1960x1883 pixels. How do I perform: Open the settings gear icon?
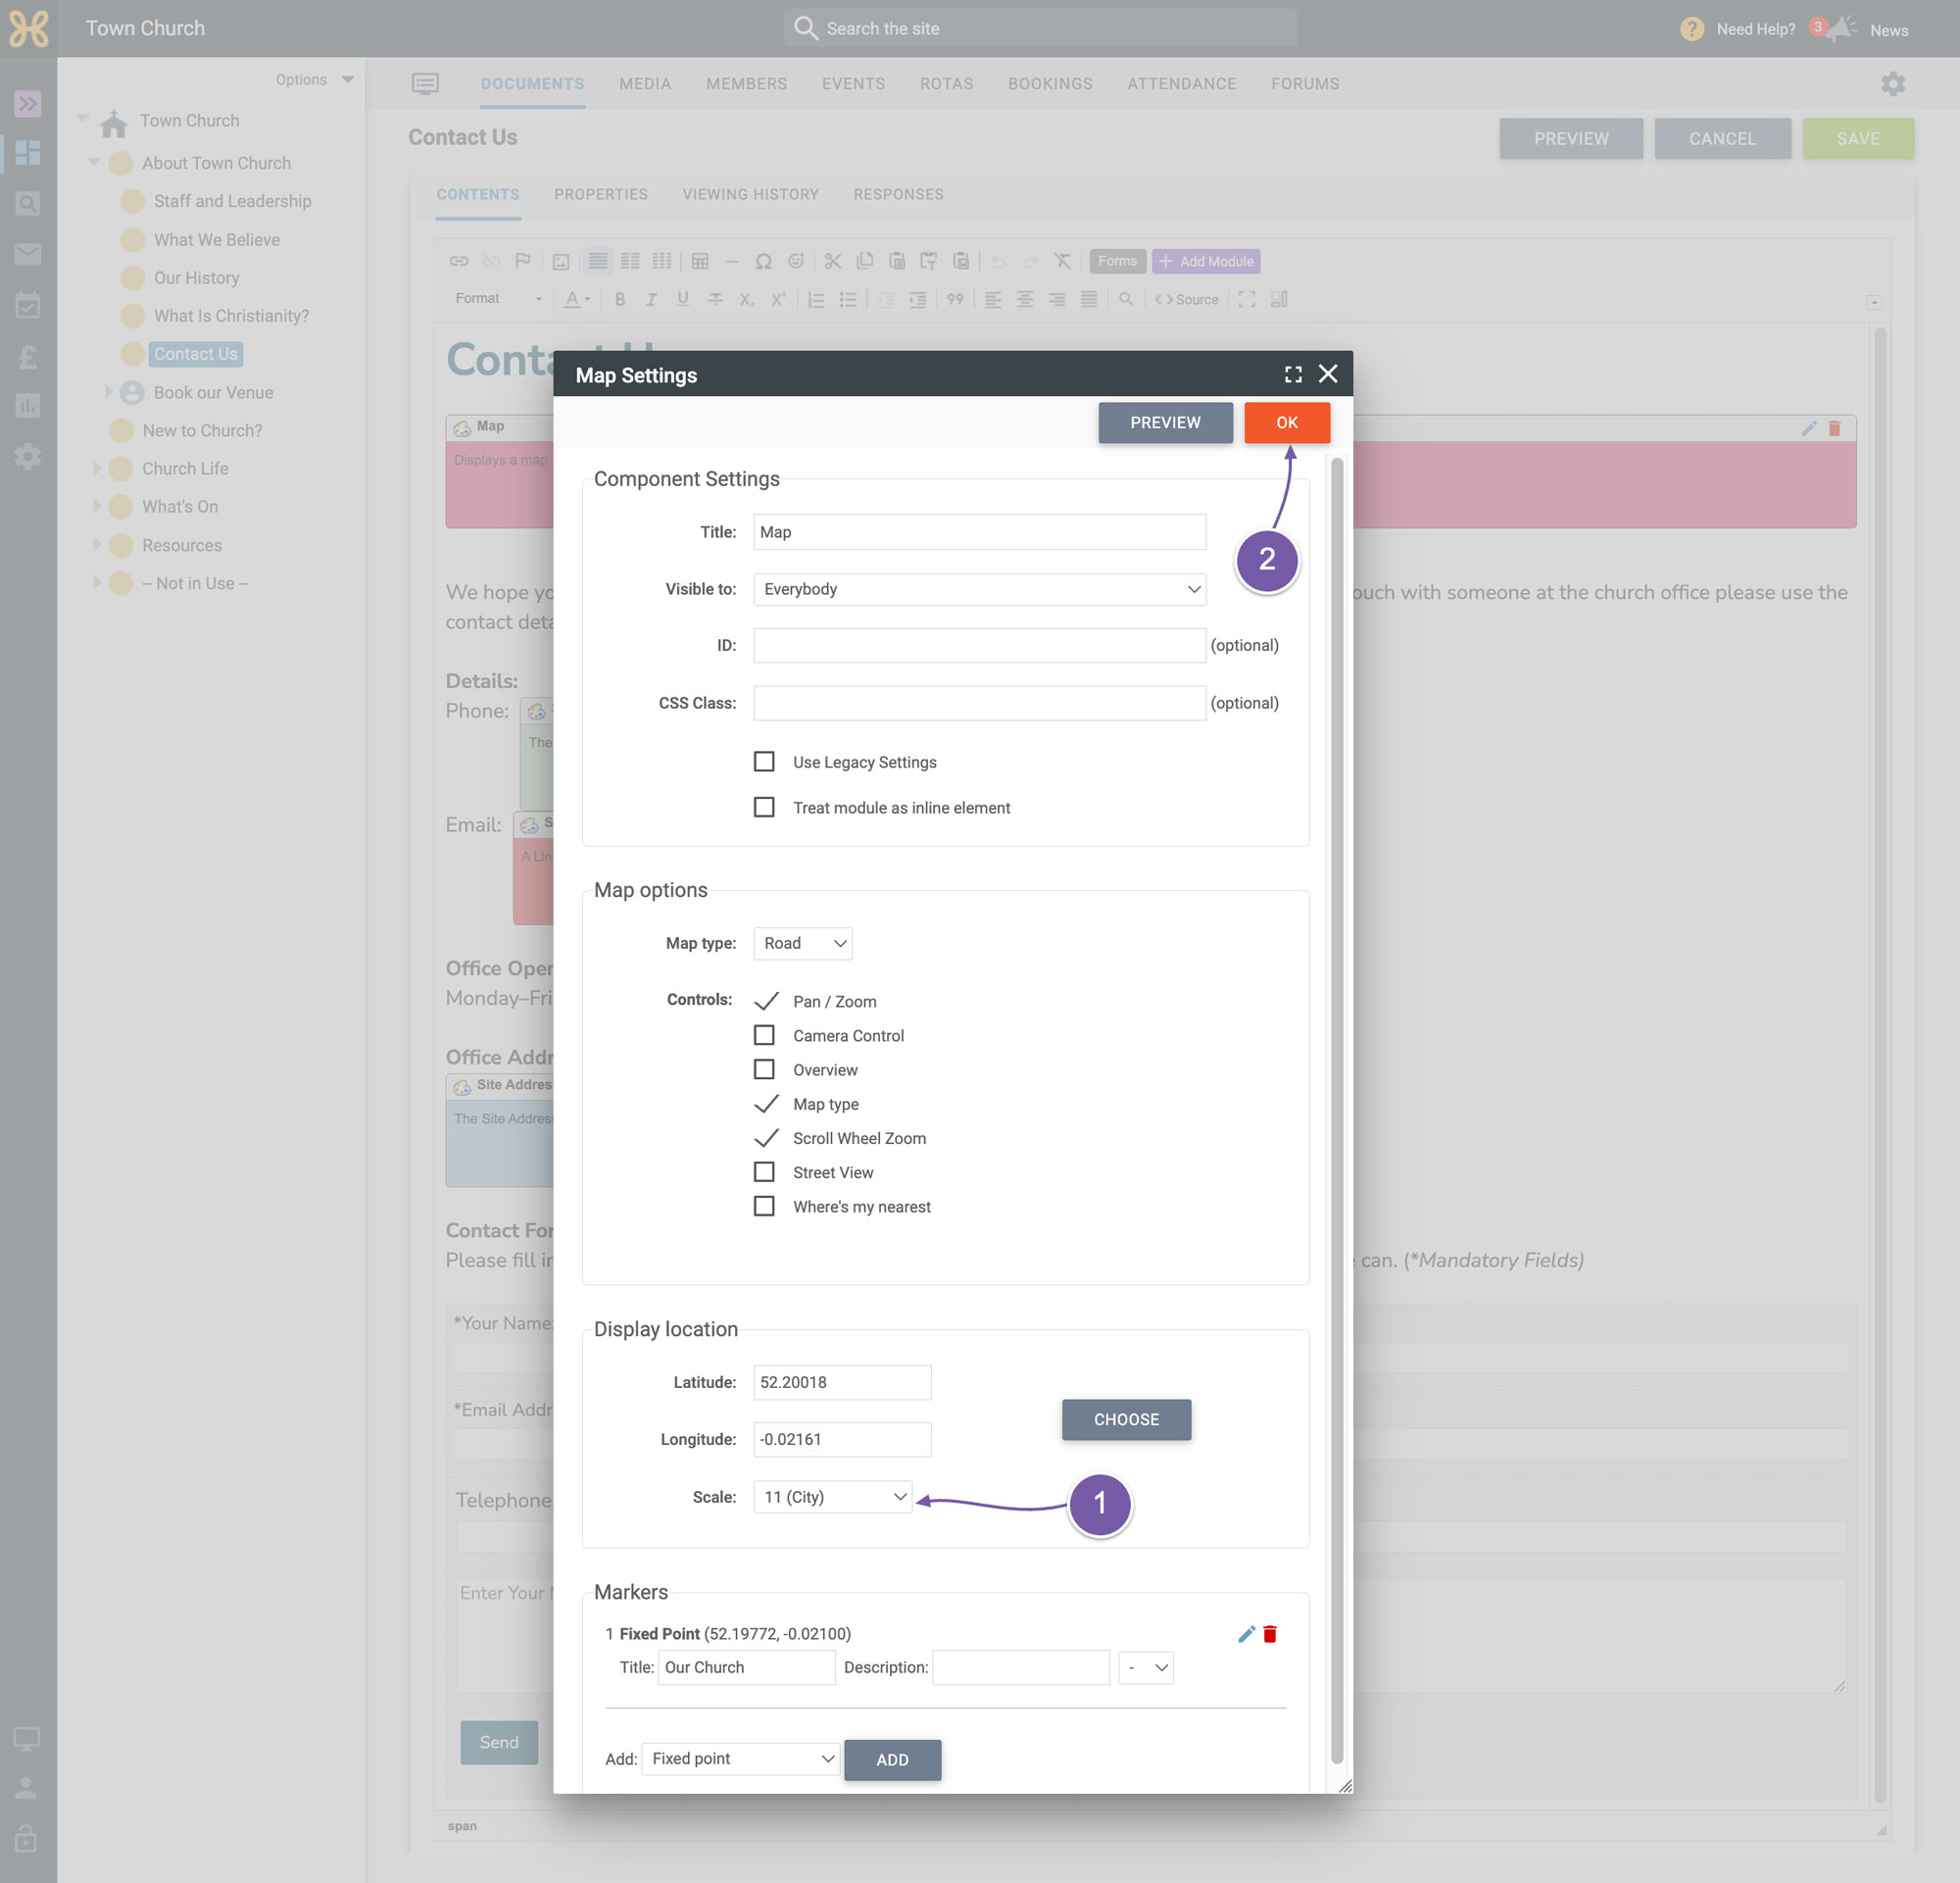click(x=1892, y=84)
